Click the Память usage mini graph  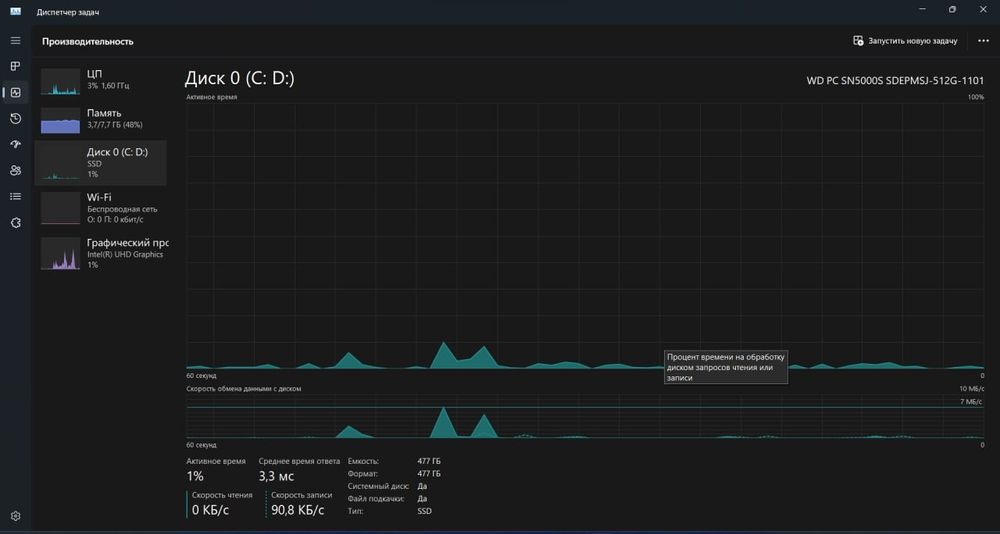click(x=61, y=121)
